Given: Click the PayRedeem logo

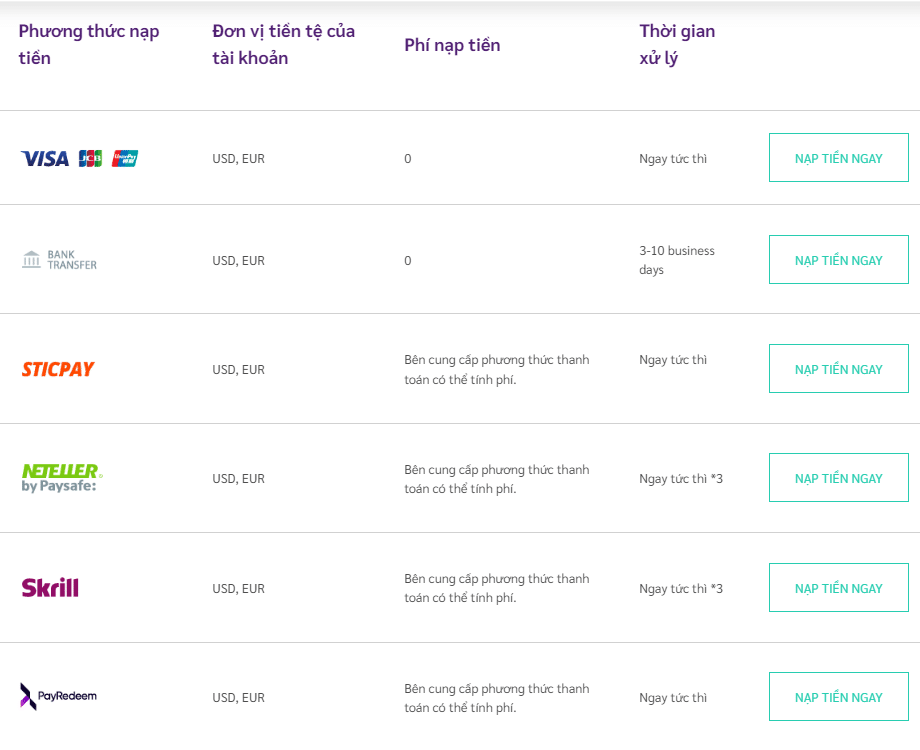Looking at the screenshot, I should 58,697.
